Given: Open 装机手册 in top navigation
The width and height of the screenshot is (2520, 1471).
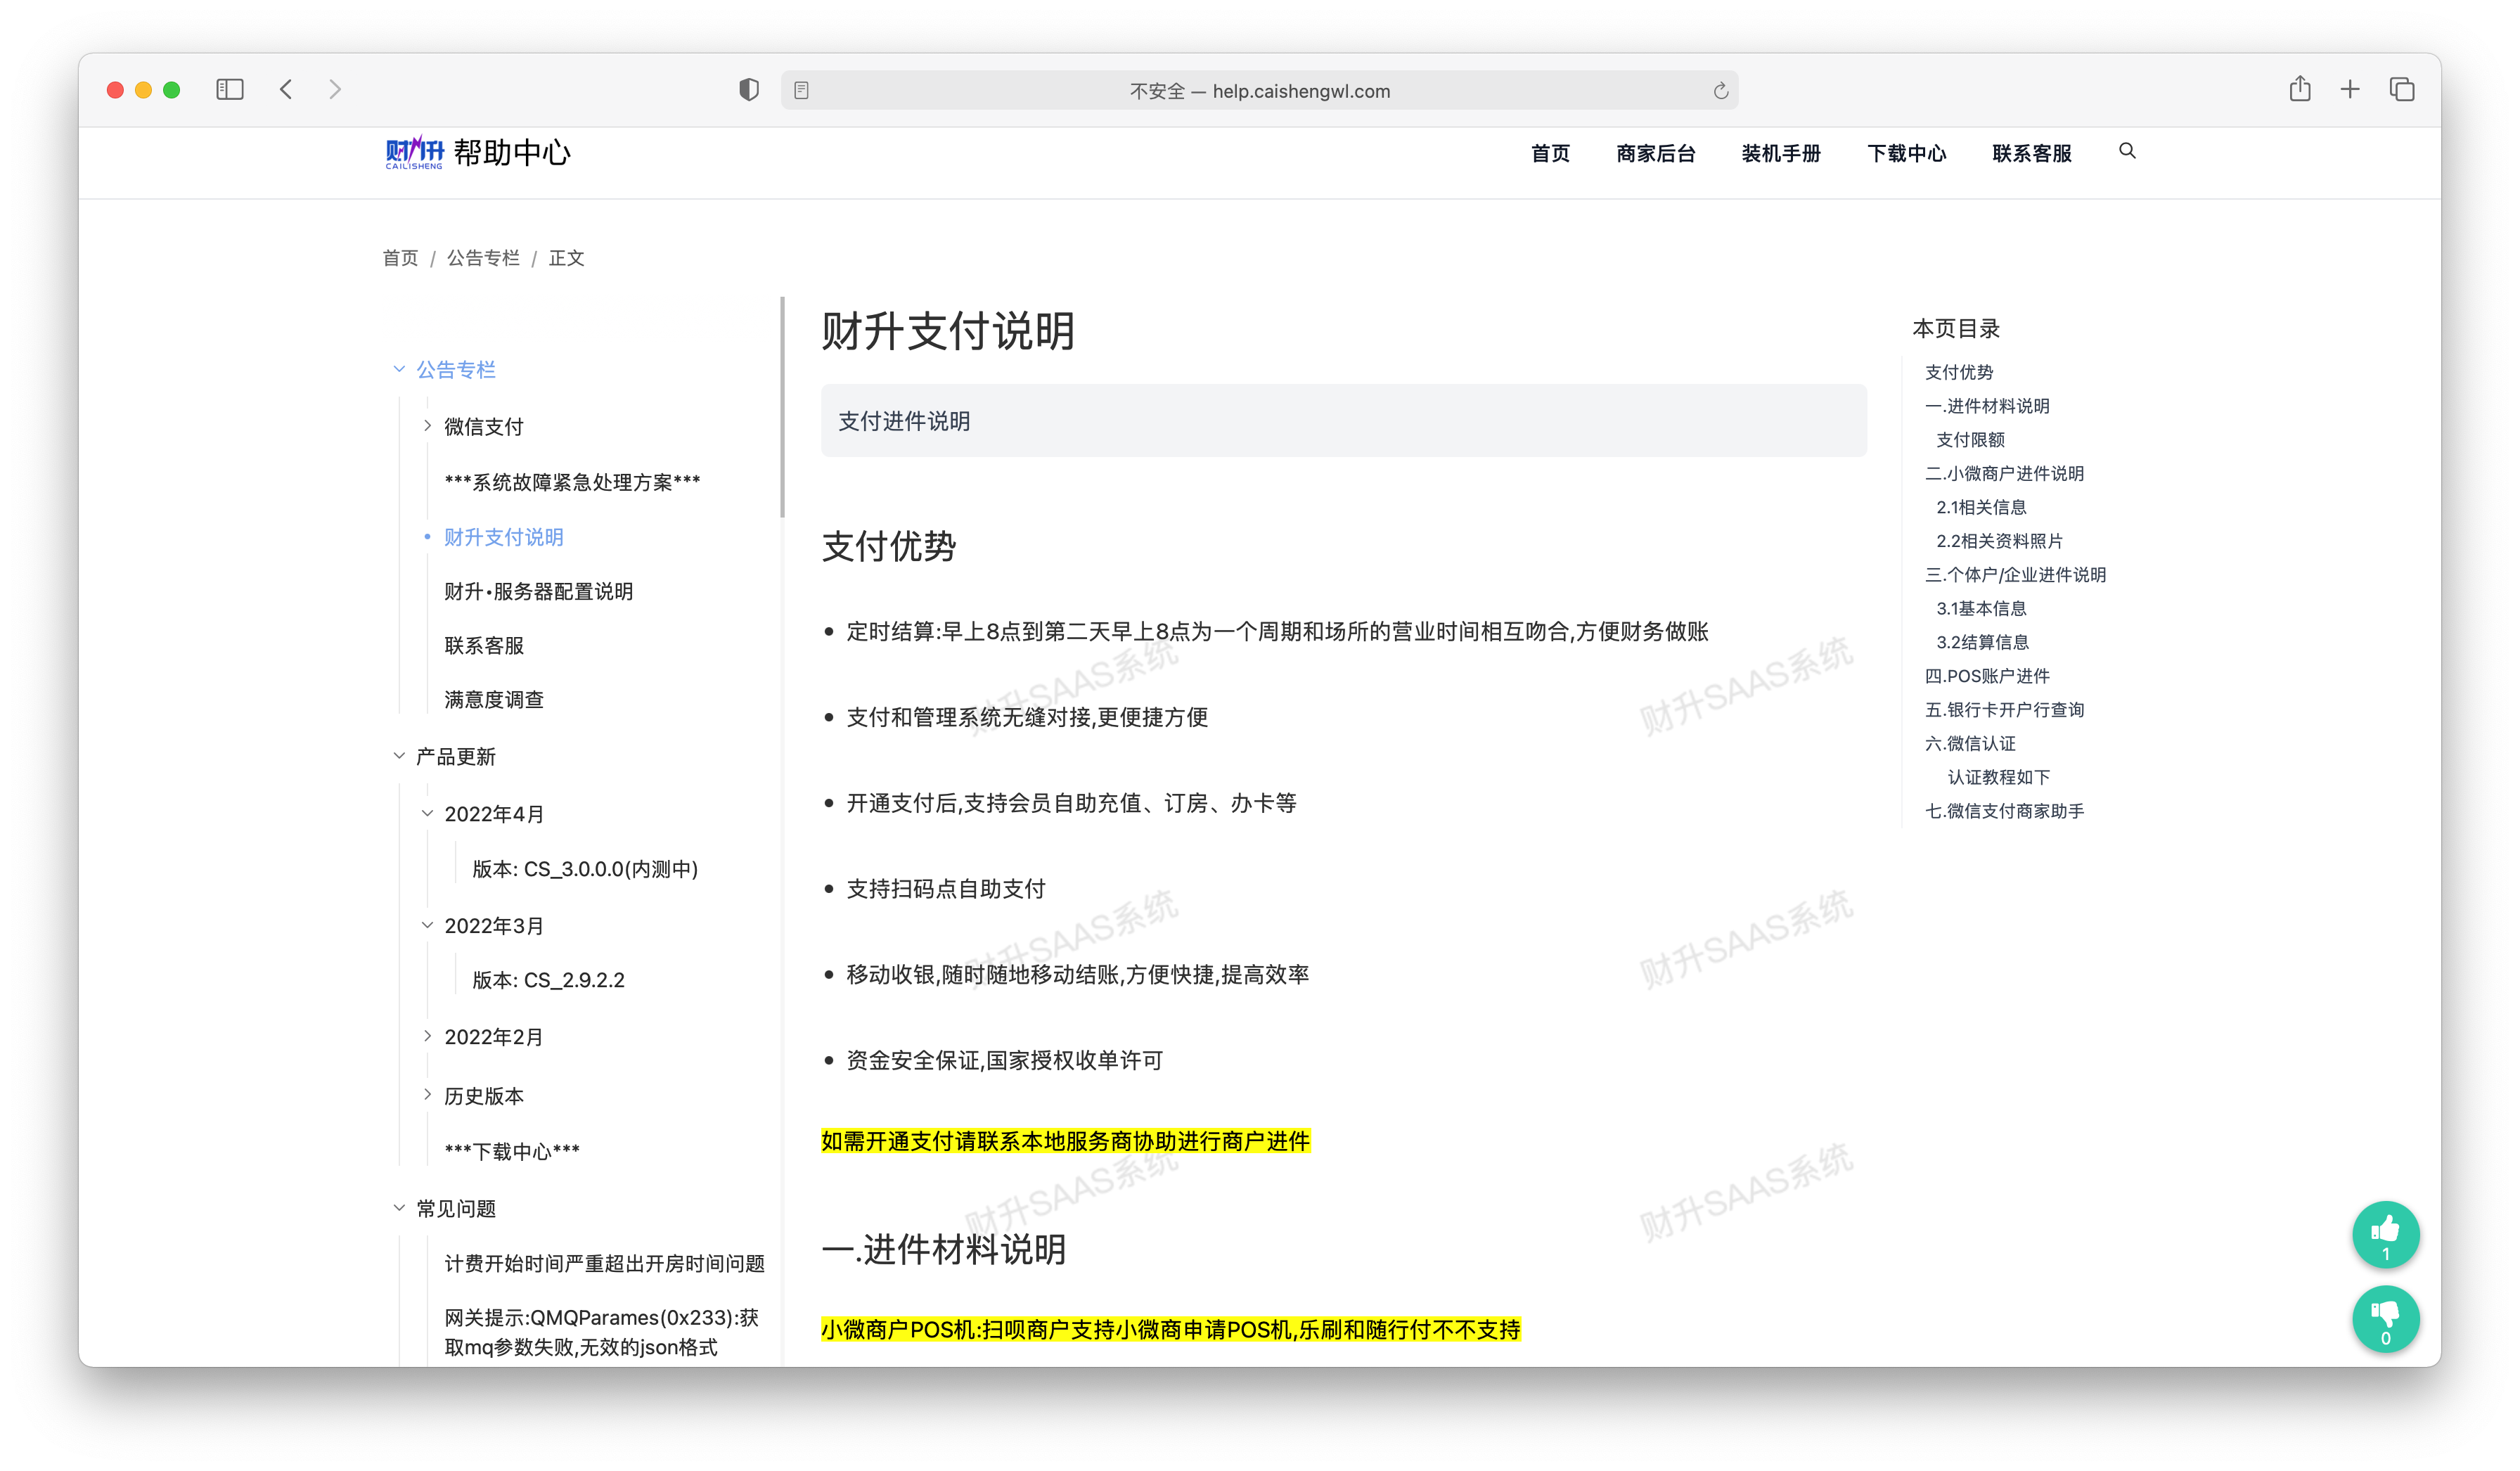Looking at the screenshot, I should [1781, 153].
